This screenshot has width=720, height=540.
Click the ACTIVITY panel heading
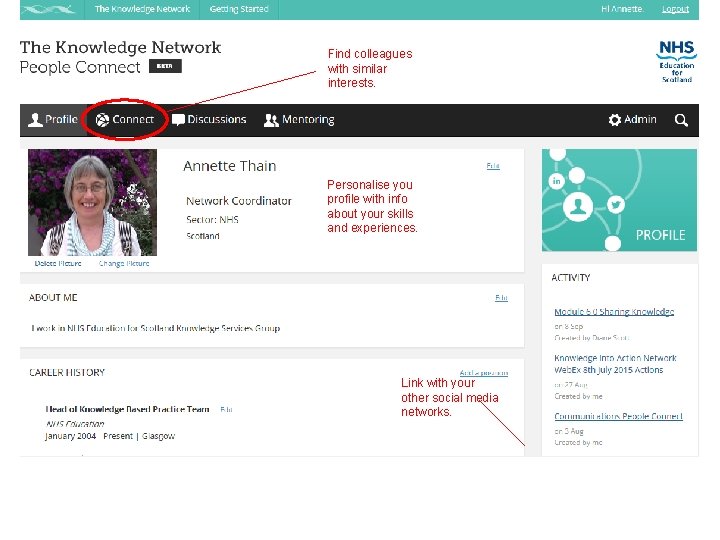[x=571, y=278]
